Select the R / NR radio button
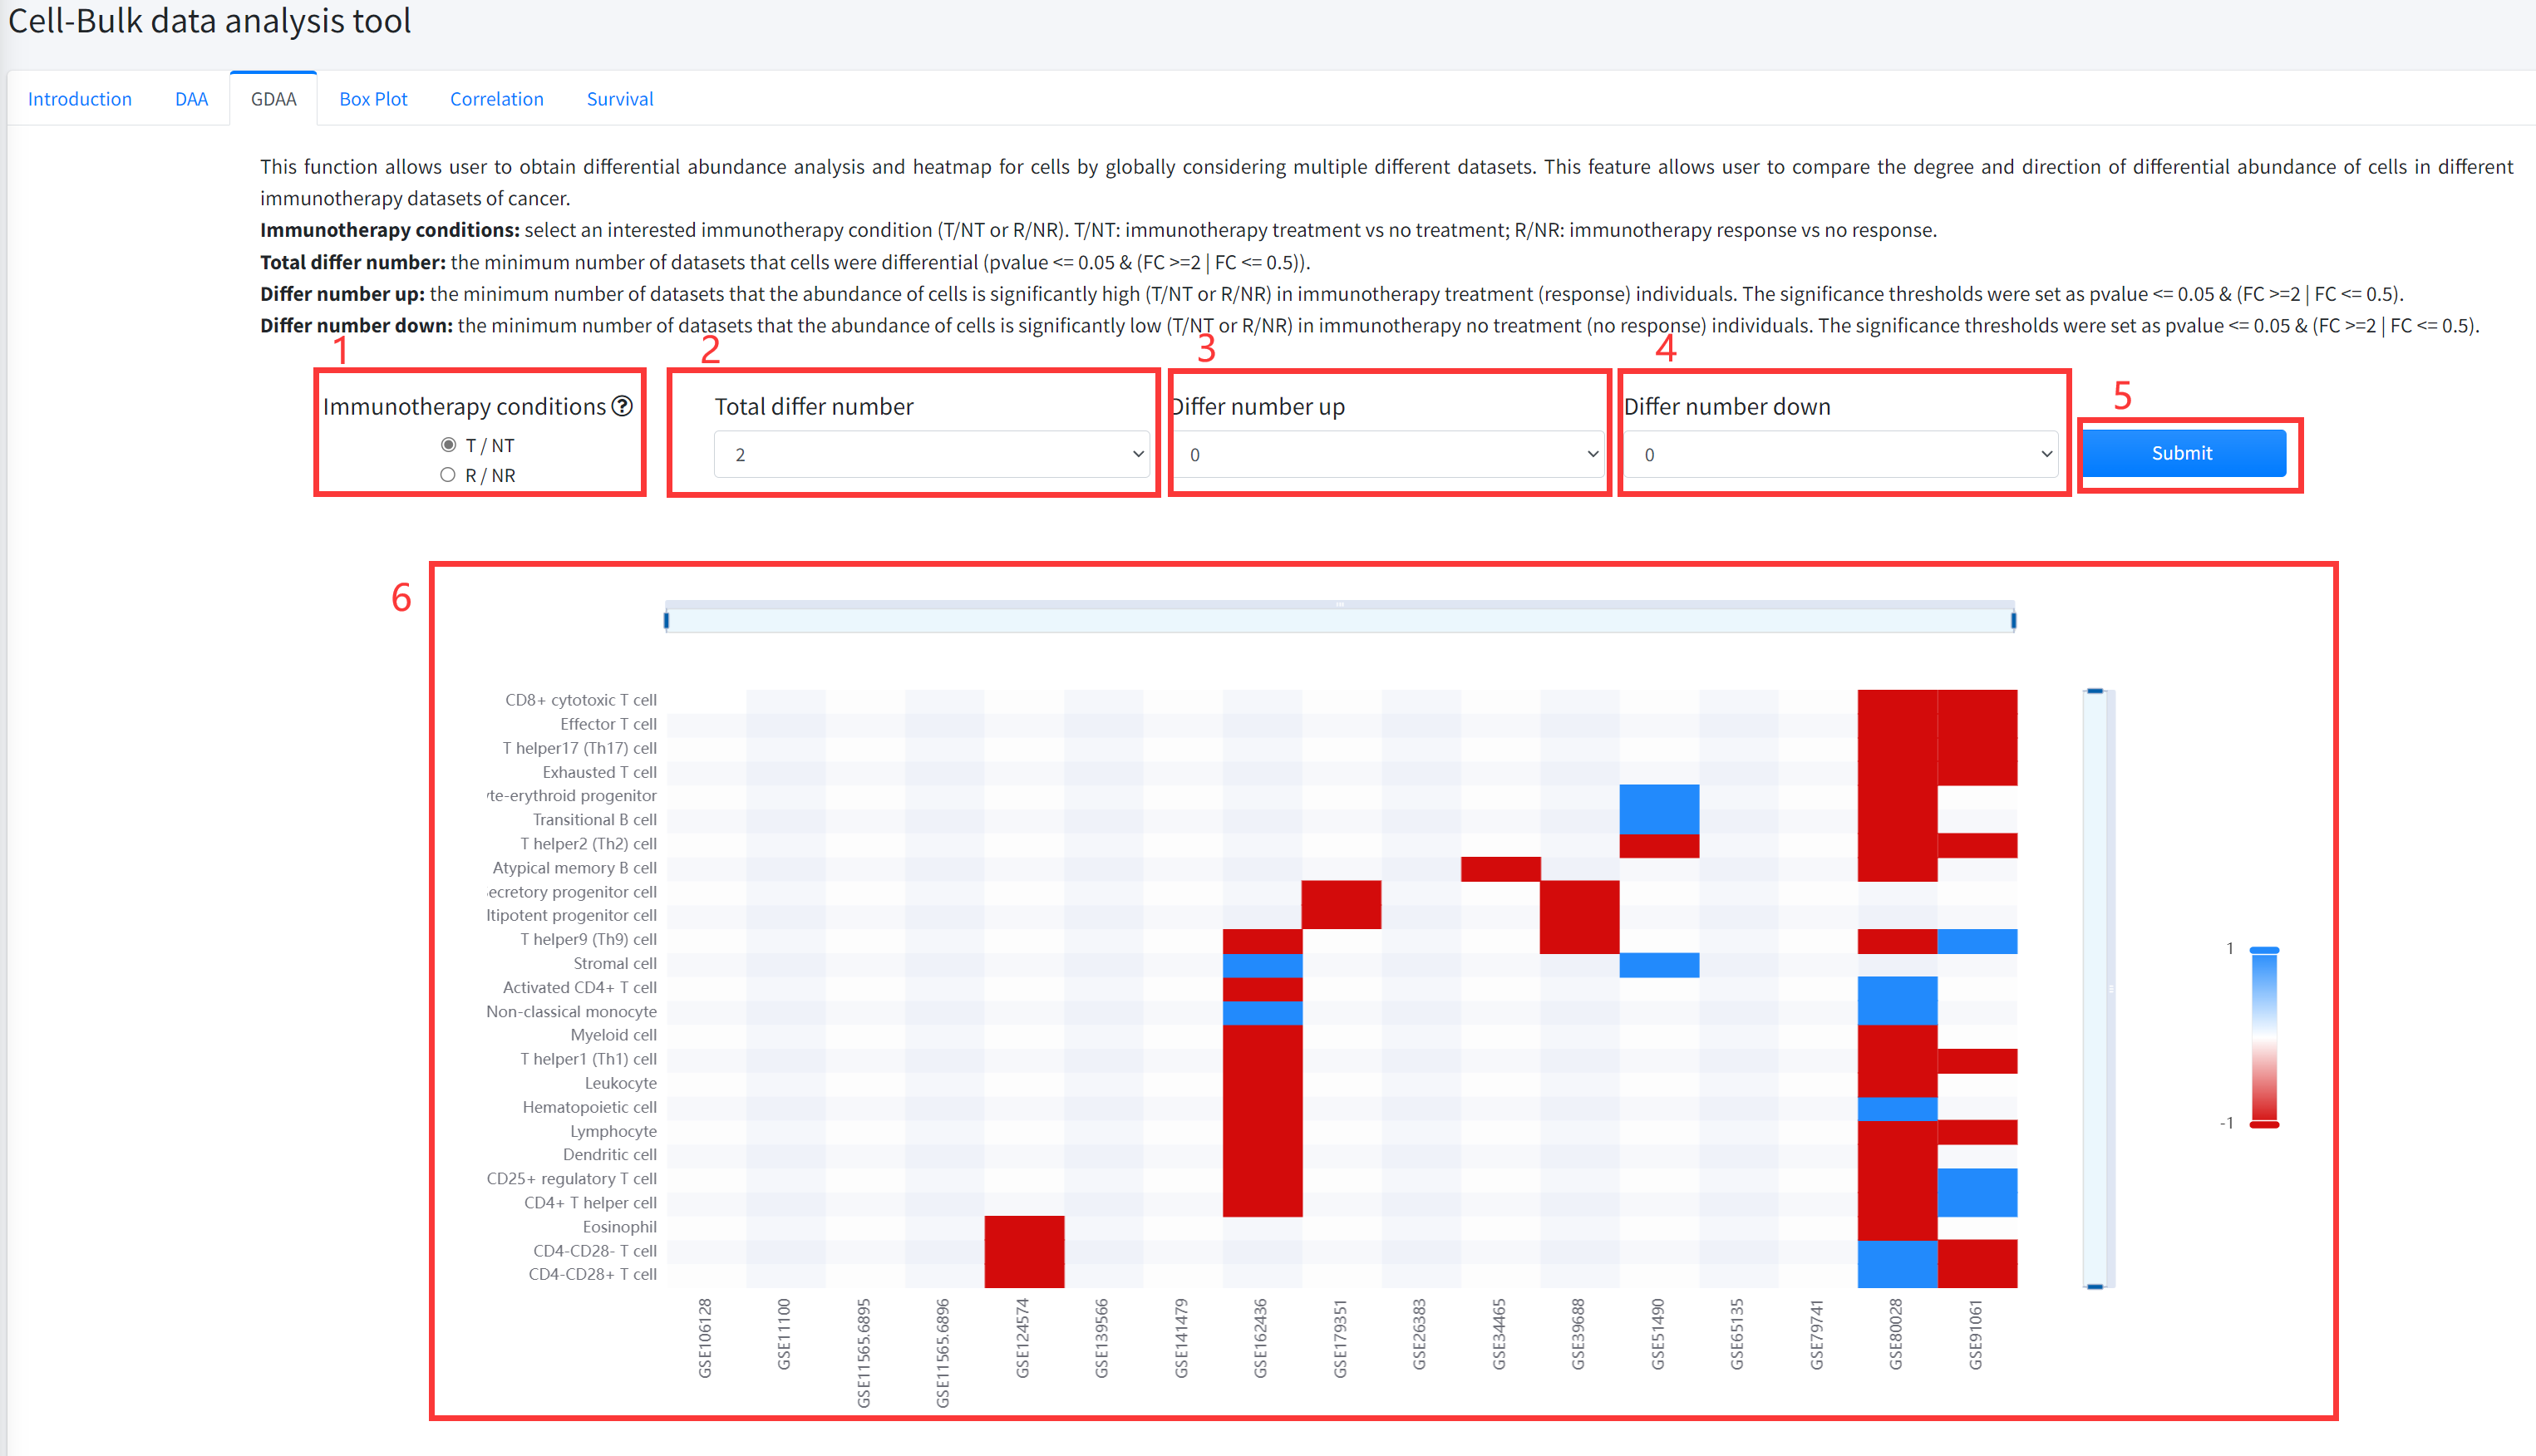Image resolution: width=2536 pixels, height=1456 pixels. click(x=448, y=475)
